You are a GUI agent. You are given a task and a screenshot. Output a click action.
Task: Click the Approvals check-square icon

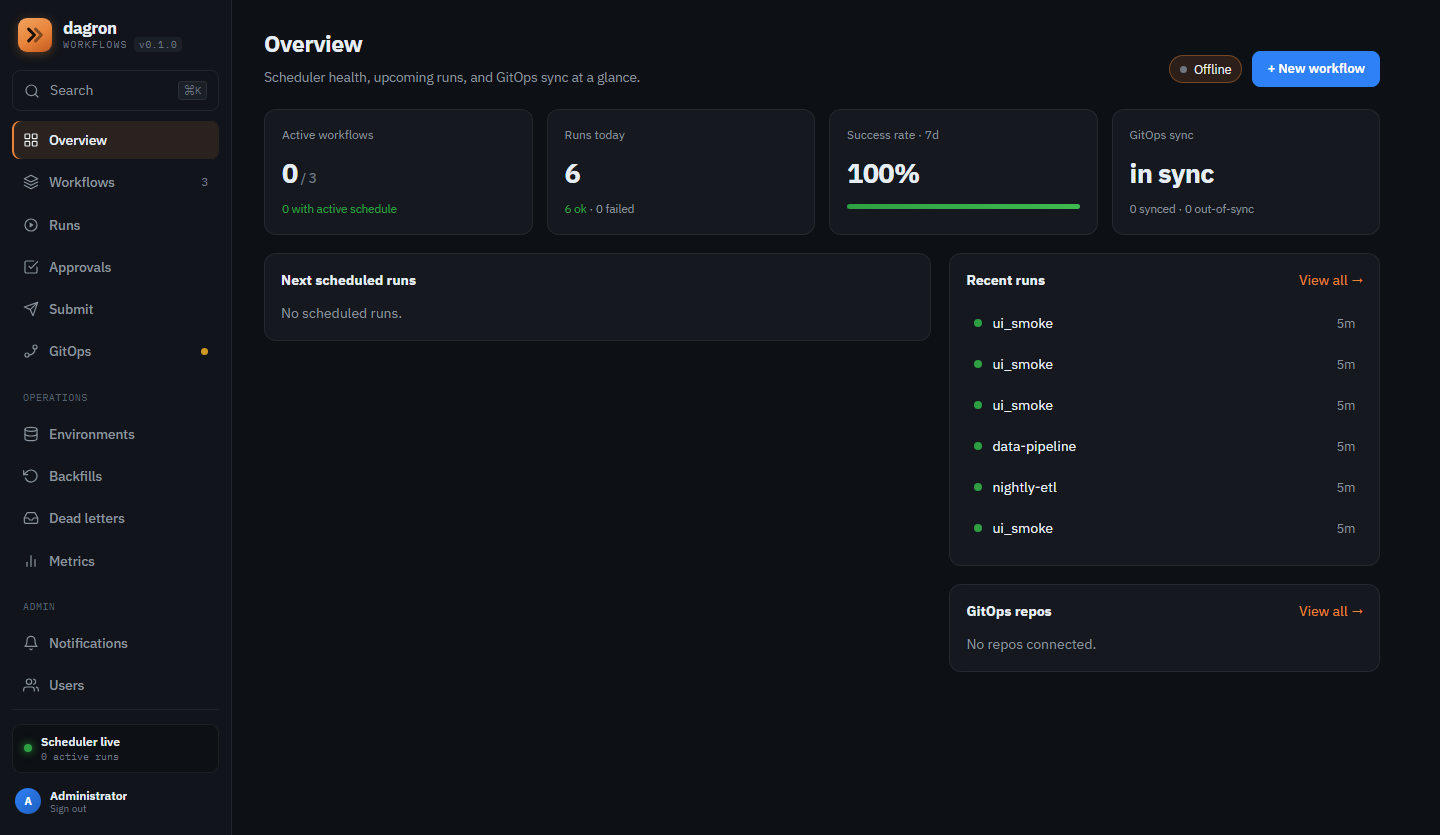click(x=31, y=267)
